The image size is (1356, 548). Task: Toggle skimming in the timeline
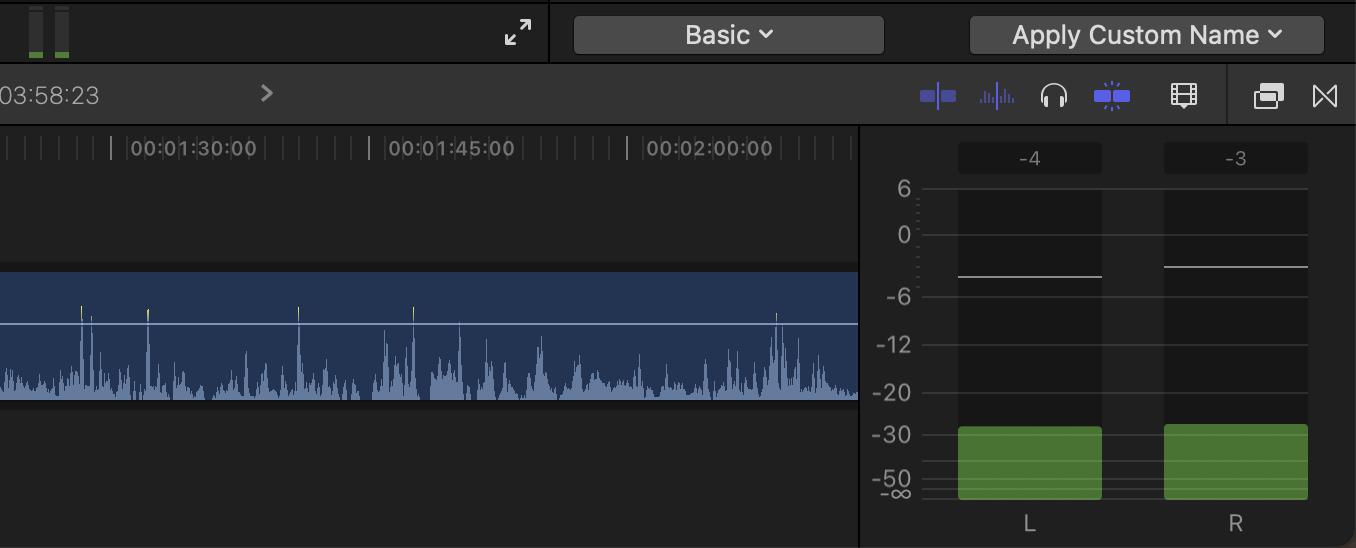coord(938,96)
